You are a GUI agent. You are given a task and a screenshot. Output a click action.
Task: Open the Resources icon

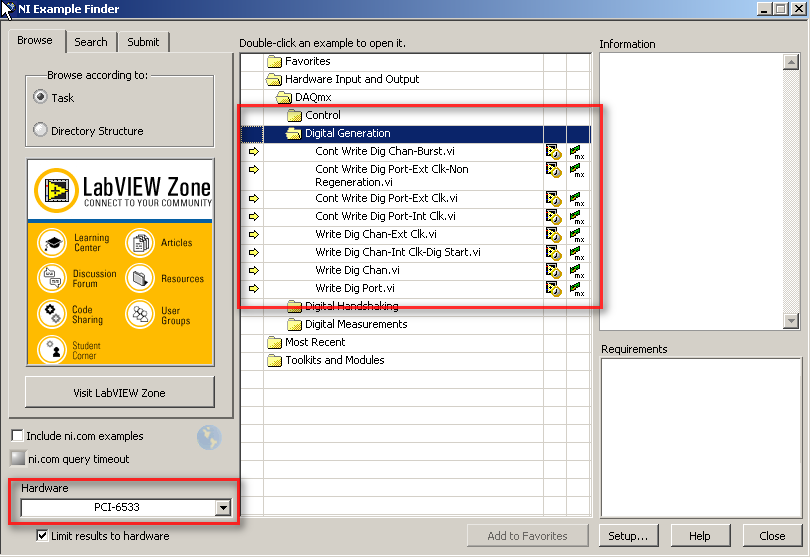pyautogui.click(x=140, y=278)
